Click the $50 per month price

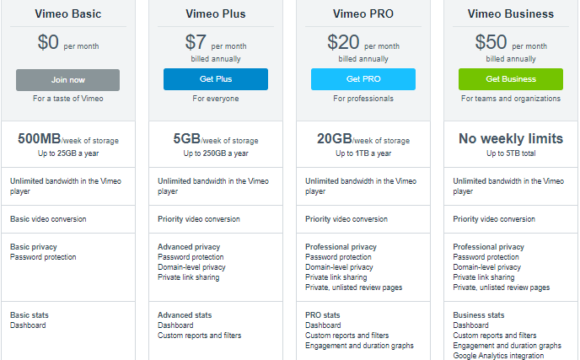[x=511, y=42]
